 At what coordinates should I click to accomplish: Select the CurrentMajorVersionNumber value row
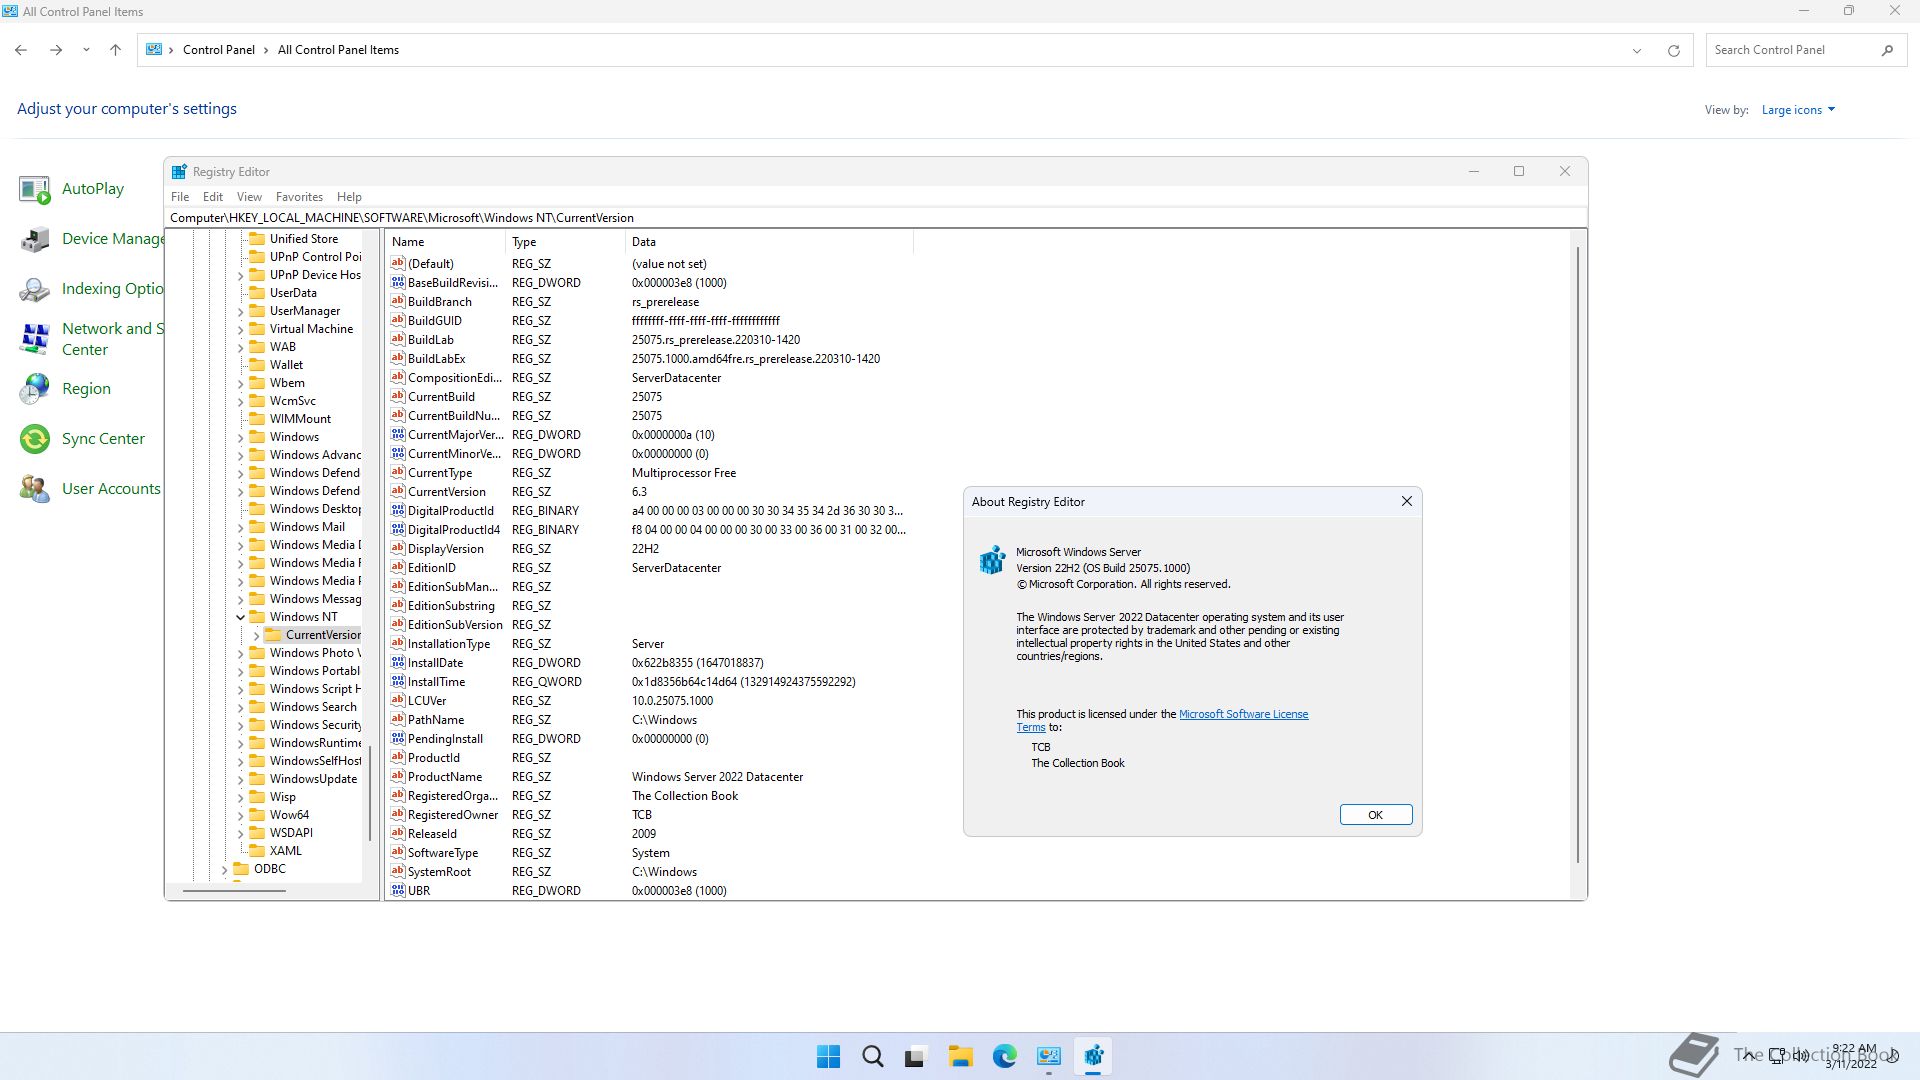[648, 435]
